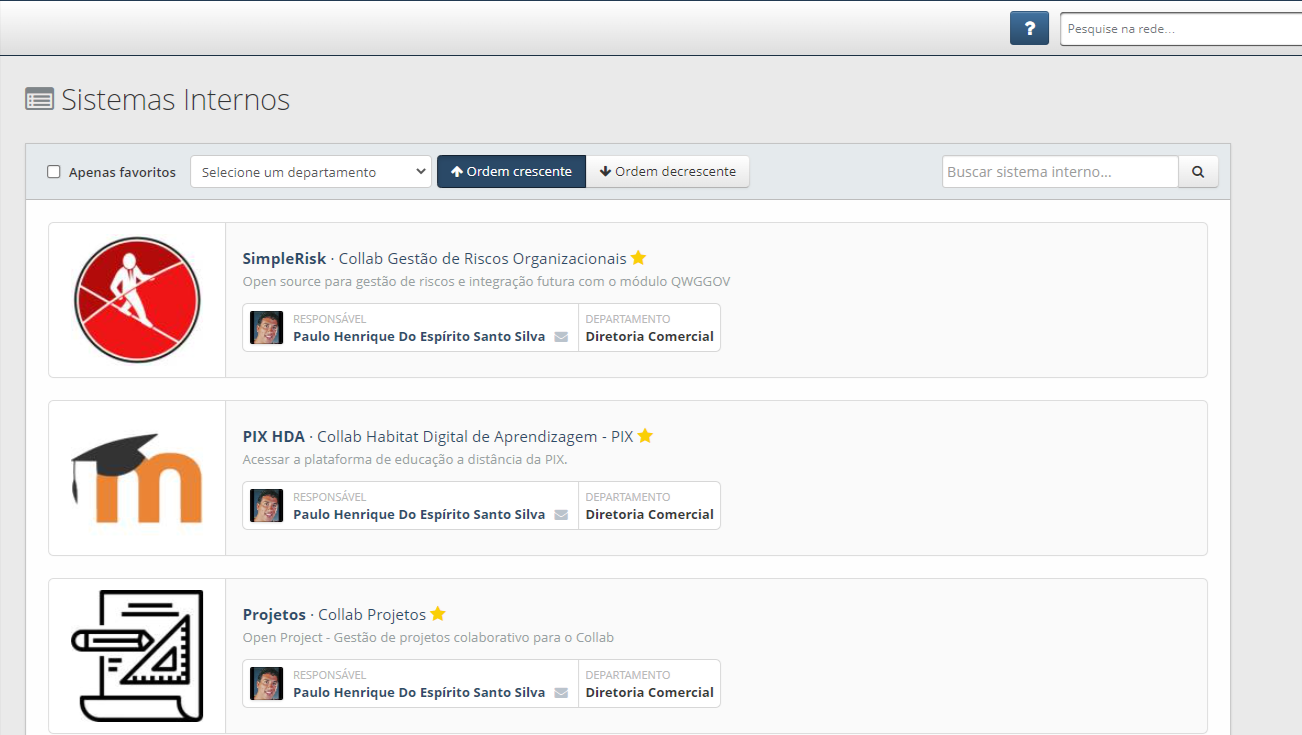This screenshot has width=1302, height=735.
Task: Focus the Buscar sistema interno field
Action: pyautogui.click(x=1060, y=171)
